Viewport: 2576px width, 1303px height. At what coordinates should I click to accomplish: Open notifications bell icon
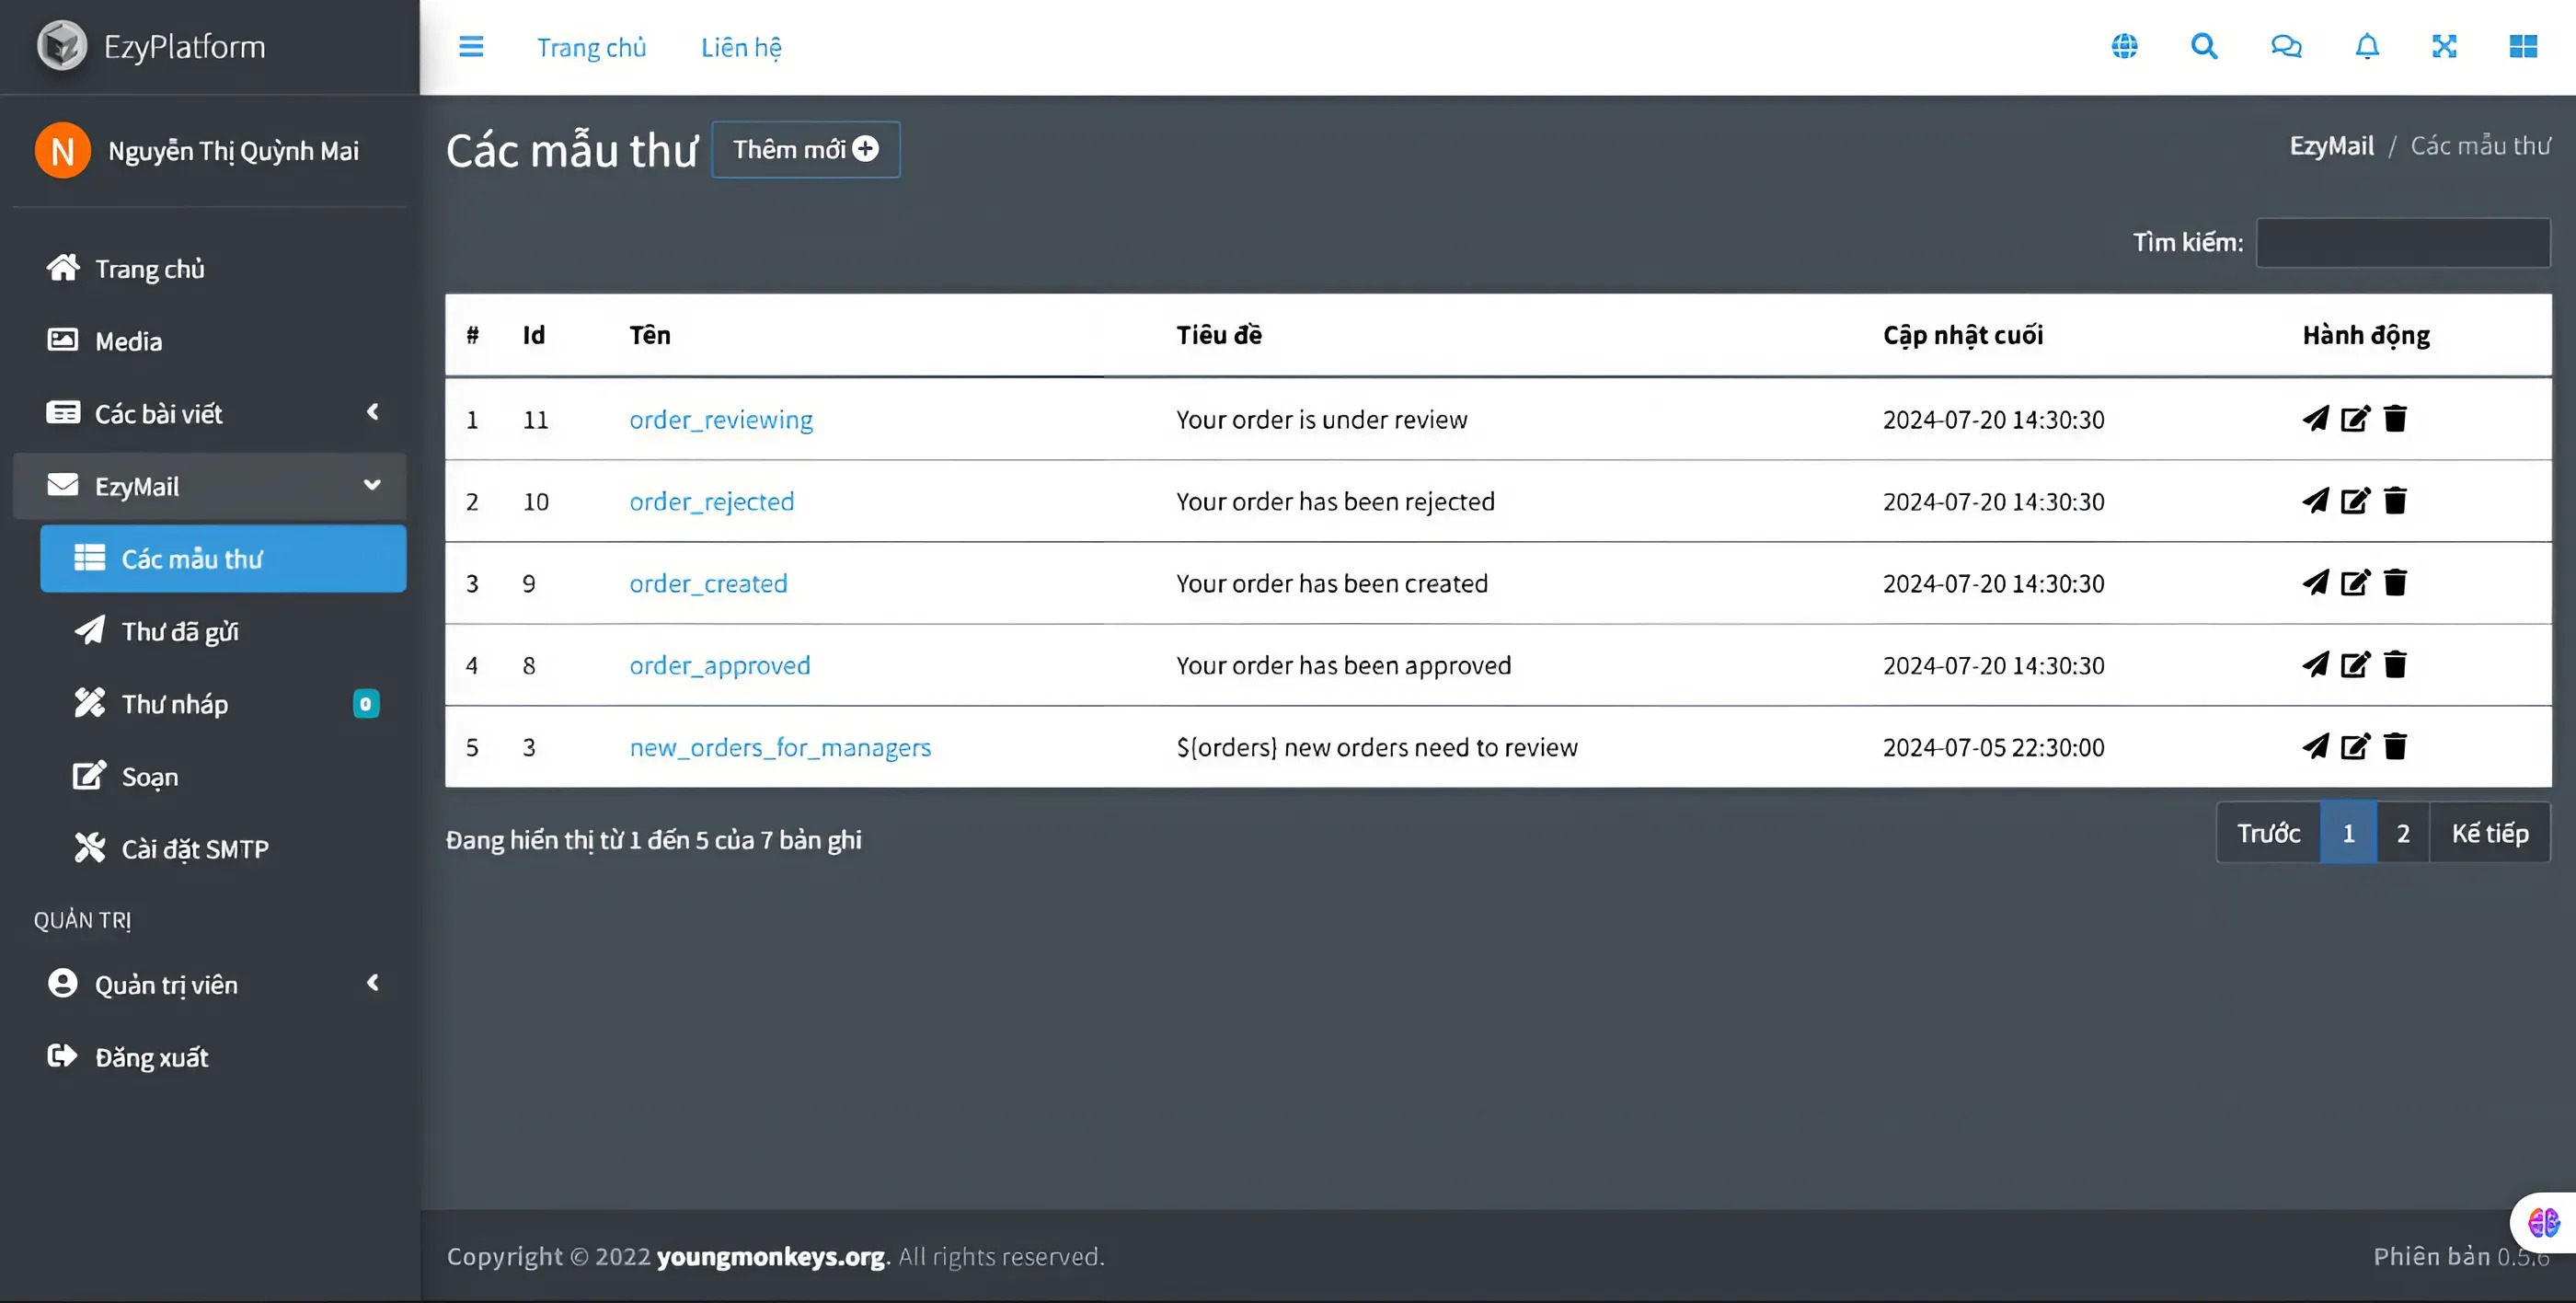tap(2367, 46)
